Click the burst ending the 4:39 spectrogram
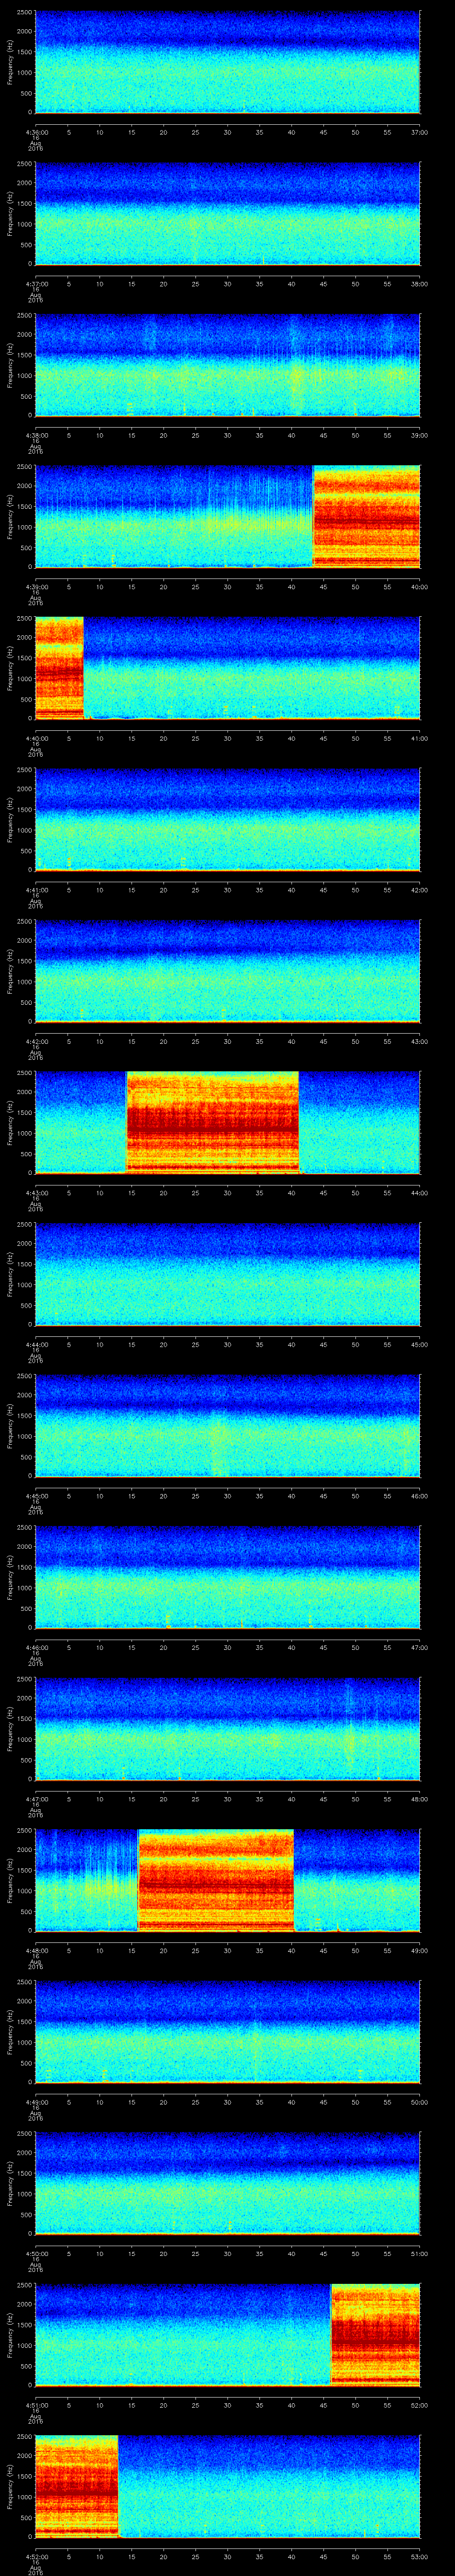This screenshot has height=2576, width=455. [366, 516]
